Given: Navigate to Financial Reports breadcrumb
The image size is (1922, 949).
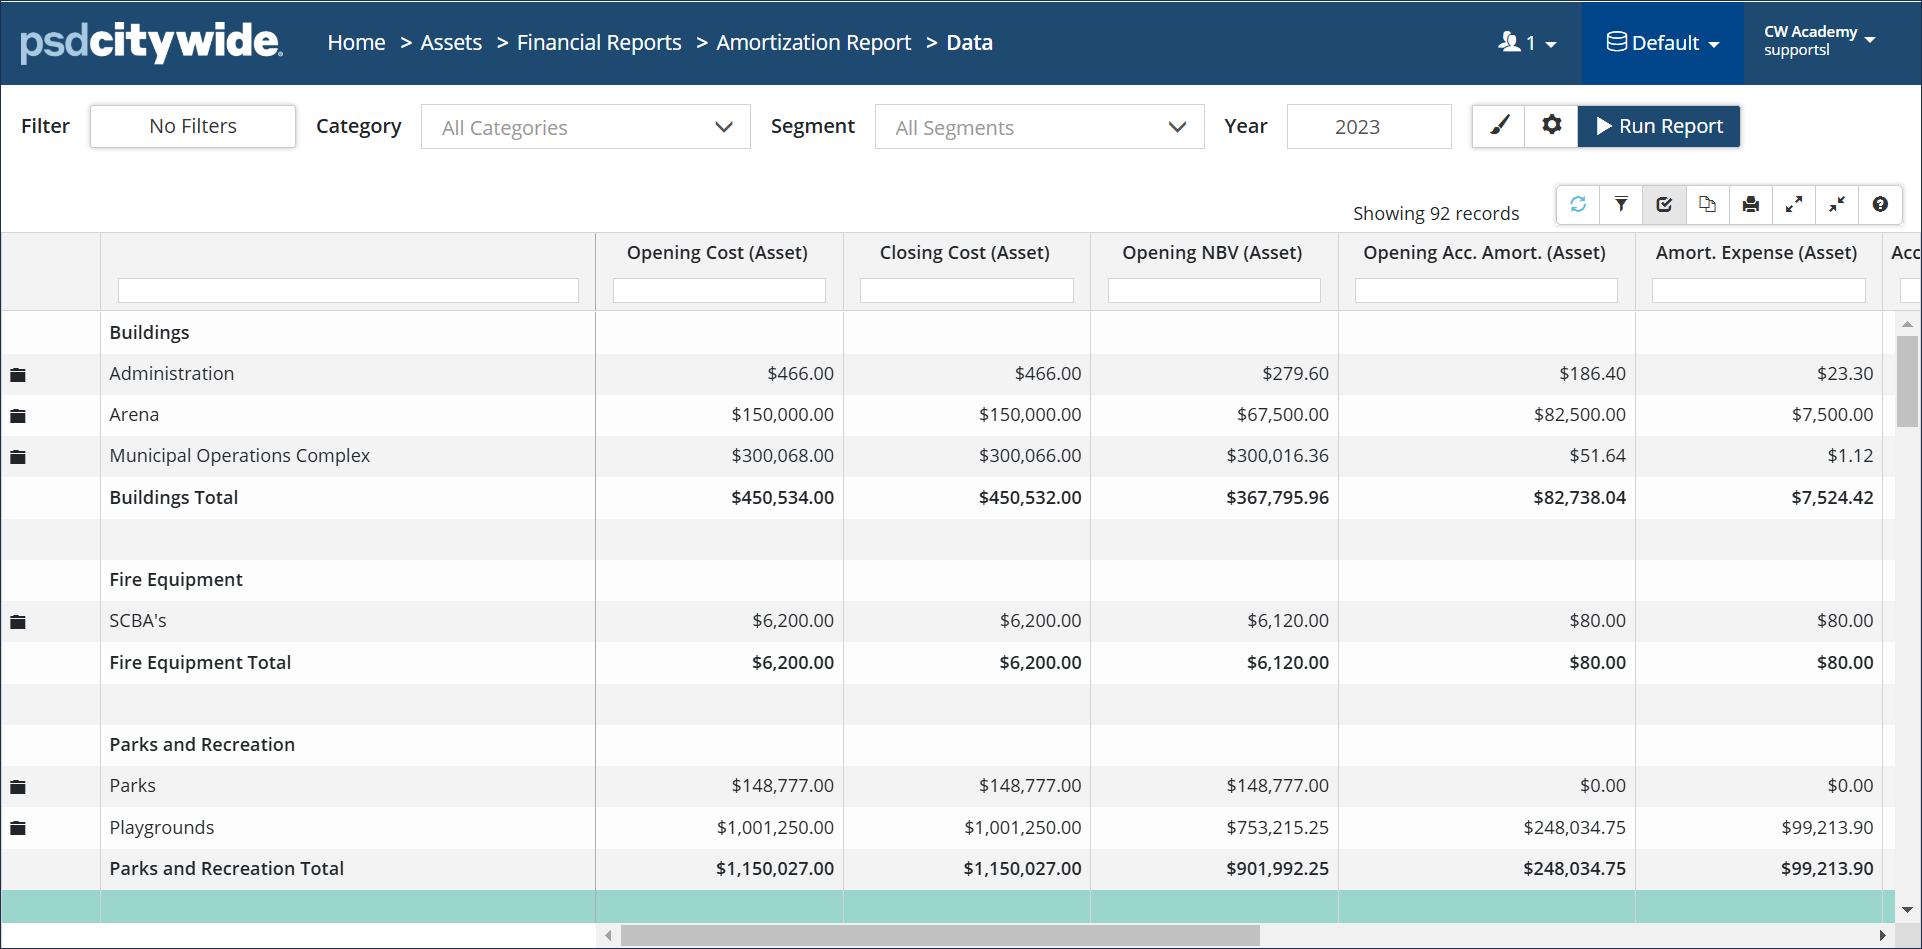Looking at the screenshot, I should point(598,43).
